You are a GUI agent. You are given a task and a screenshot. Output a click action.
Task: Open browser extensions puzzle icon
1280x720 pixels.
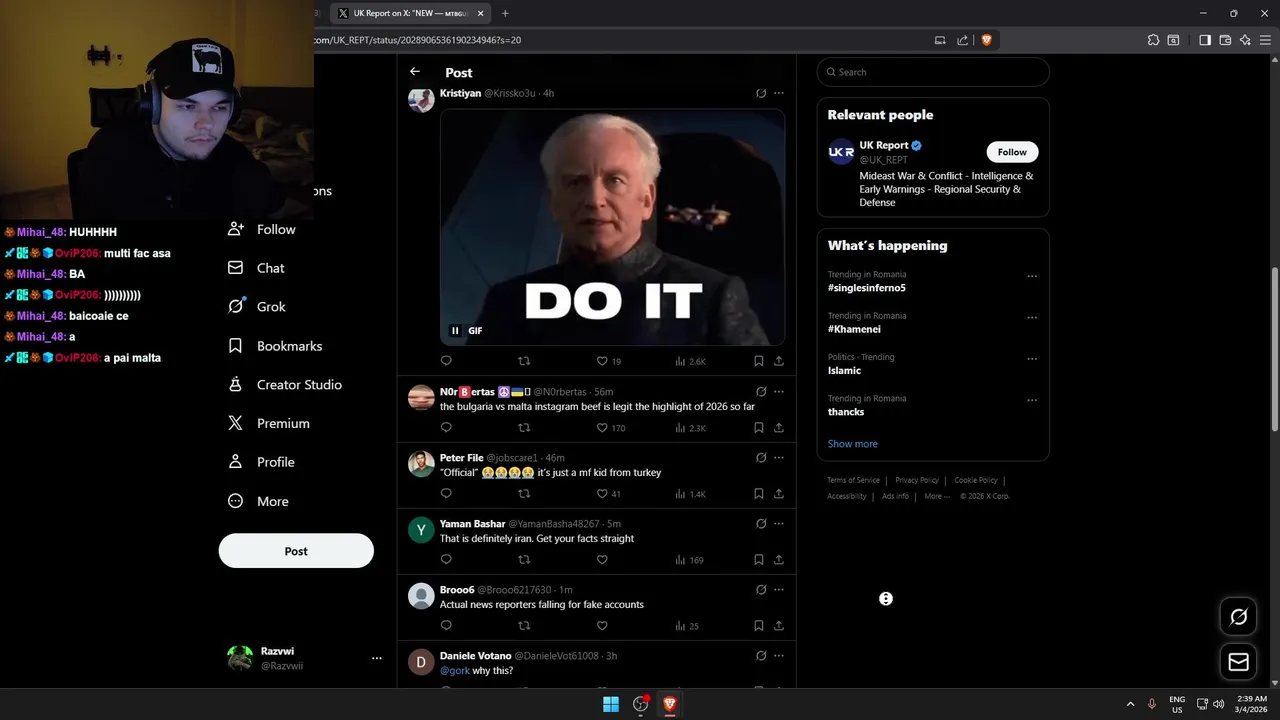click(x=1153, y=40)
